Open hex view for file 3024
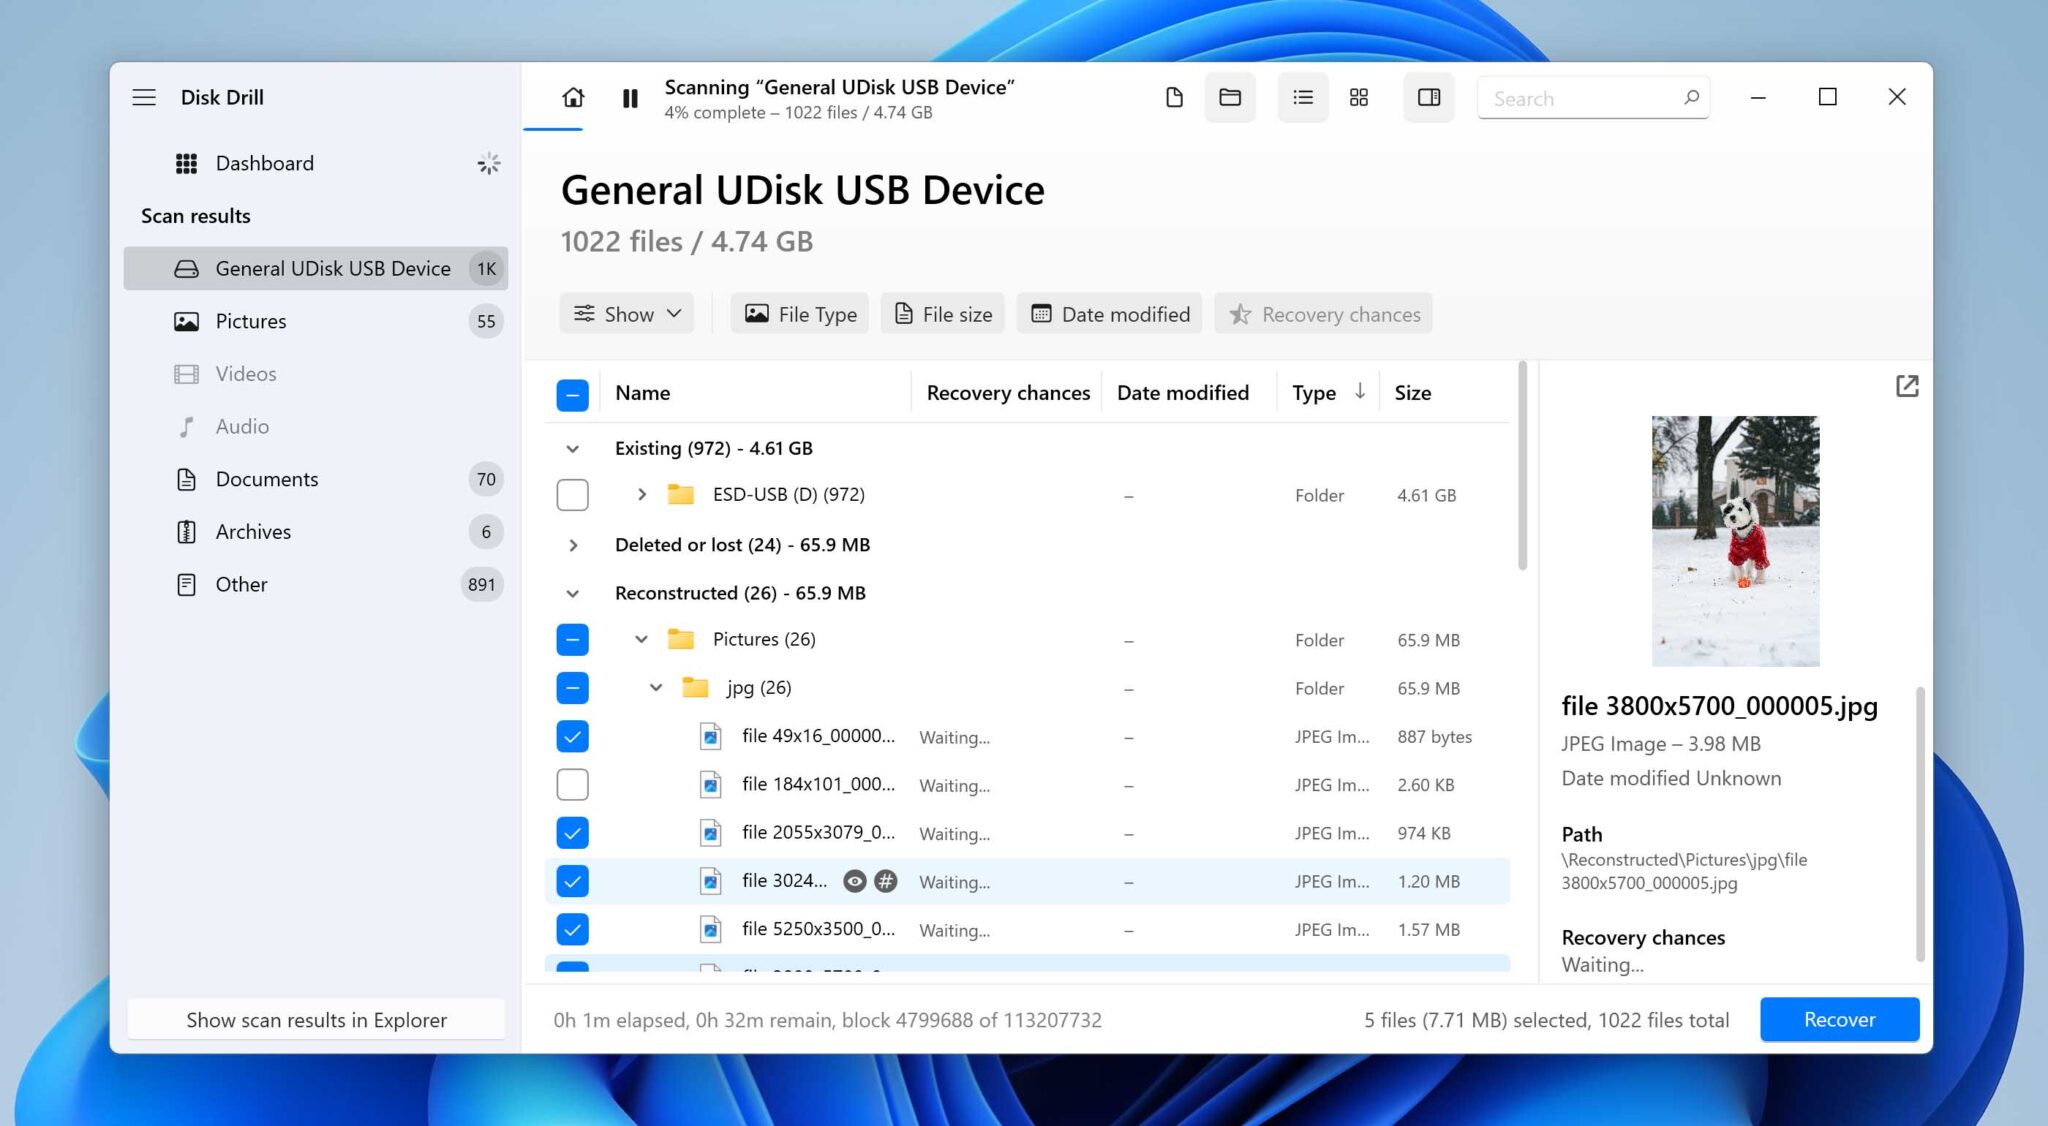Image resolution: width=2048 pixels, height=1126 pixels. tap(888, 881)
